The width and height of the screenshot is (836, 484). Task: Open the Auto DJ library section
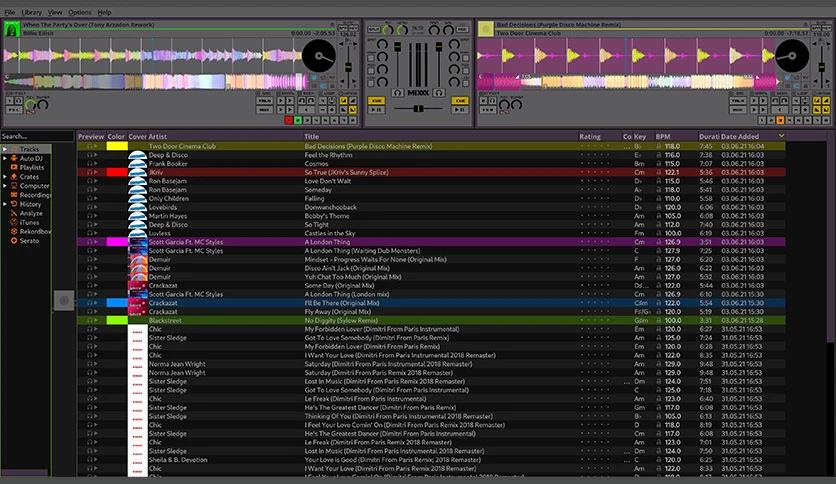point(31,158)
